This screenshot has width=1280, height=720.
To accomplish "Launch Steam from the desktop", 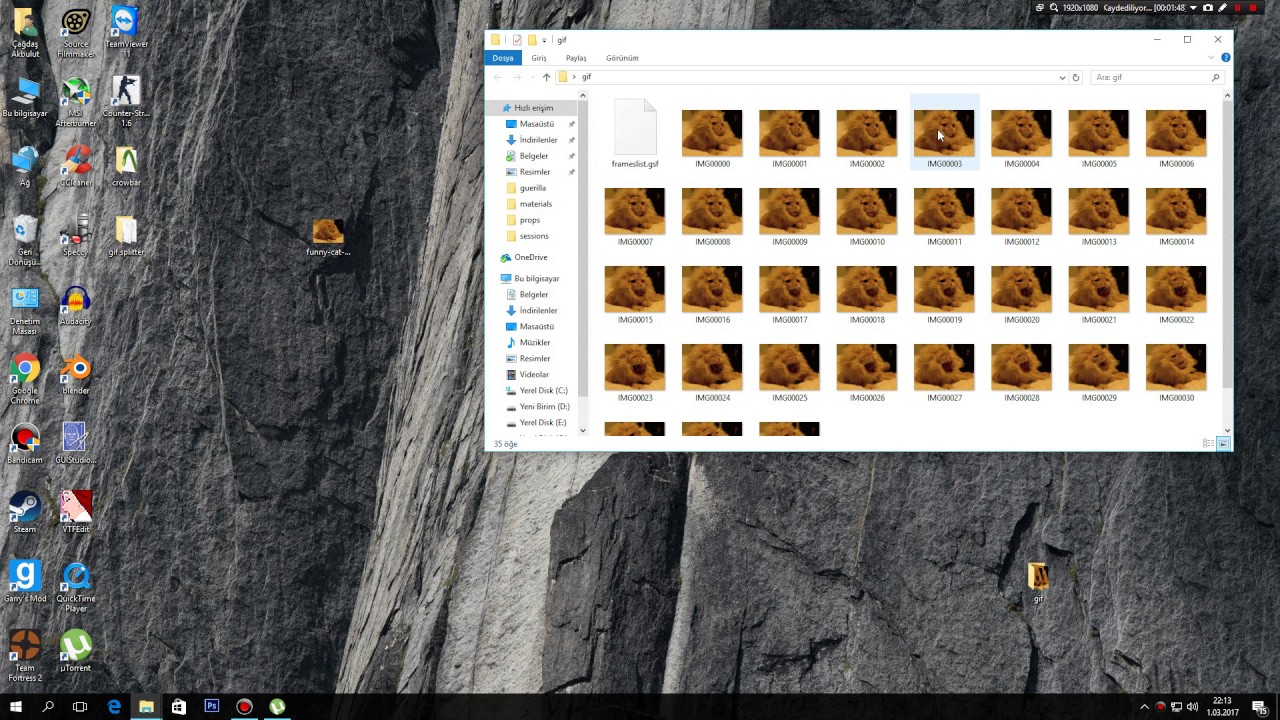I will point(25,513).
